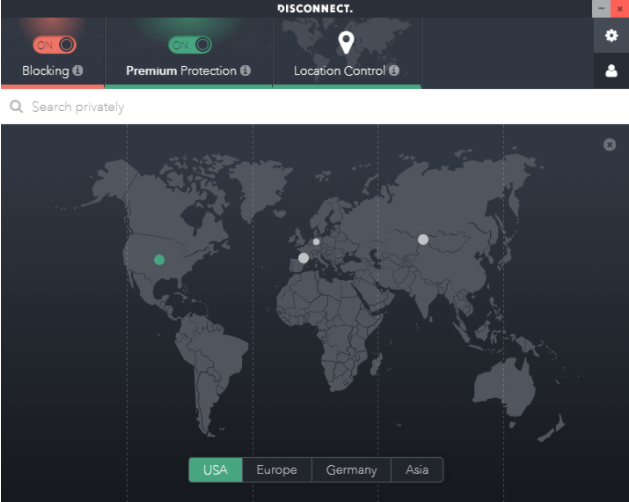This screenshot has height=502, width=629.
Task: Choose the Europe location button
Action: (277, 469)
